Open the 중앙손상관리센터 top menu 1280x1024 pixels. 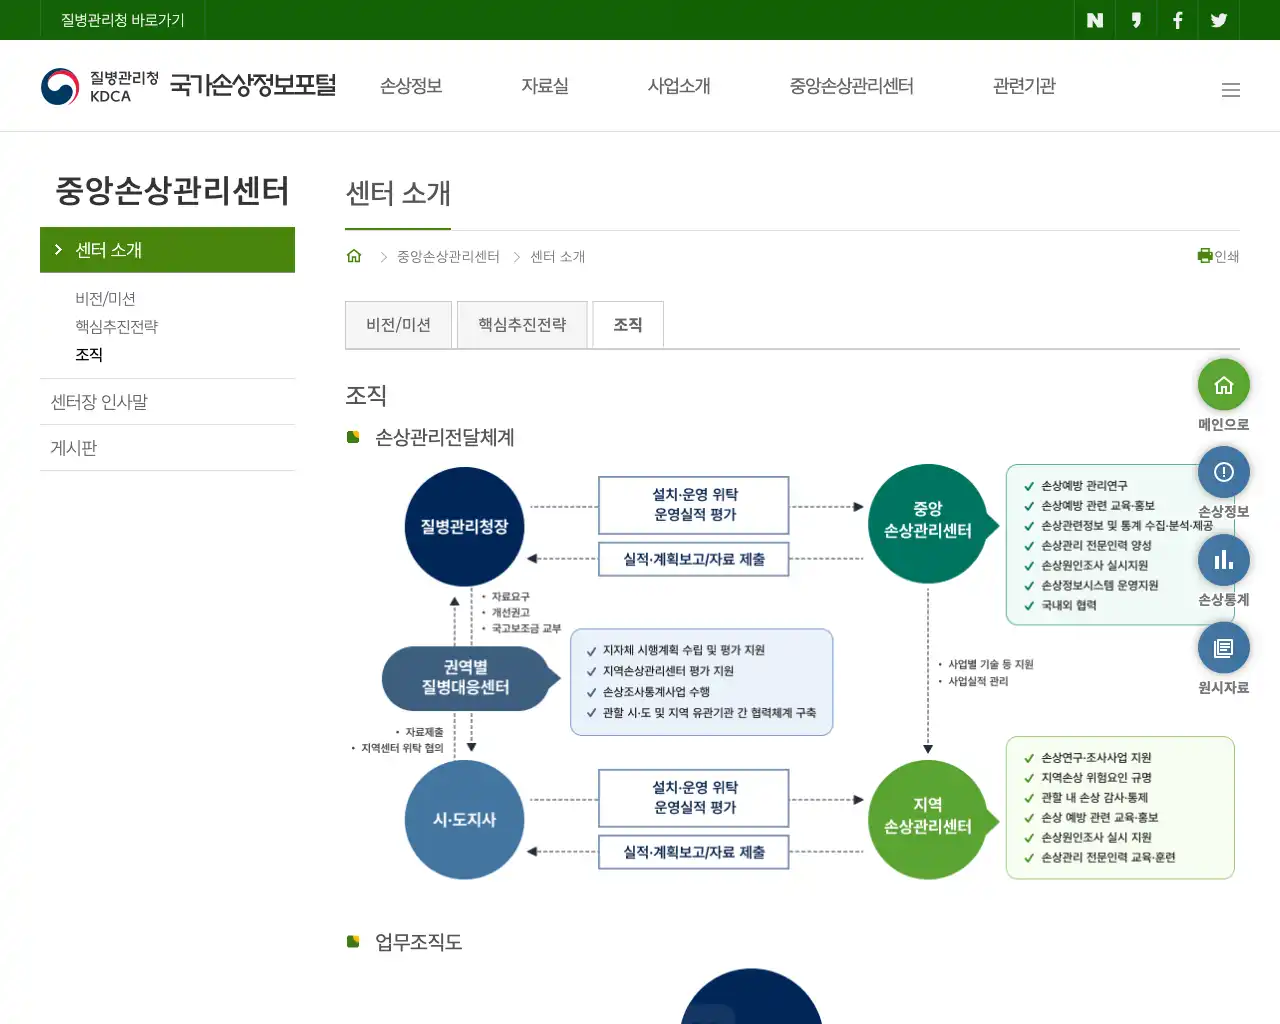coord(852,86)
